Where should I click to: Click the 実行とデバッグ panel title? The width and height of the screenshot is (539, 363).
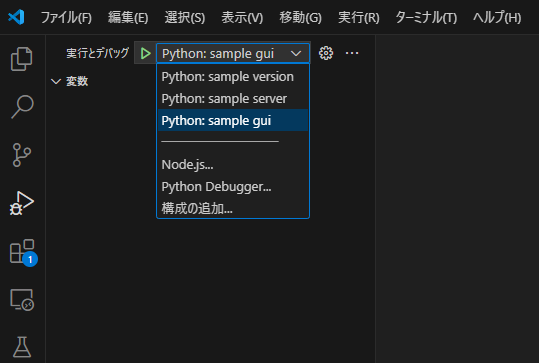pyautogui.click(x=97, y=53)
